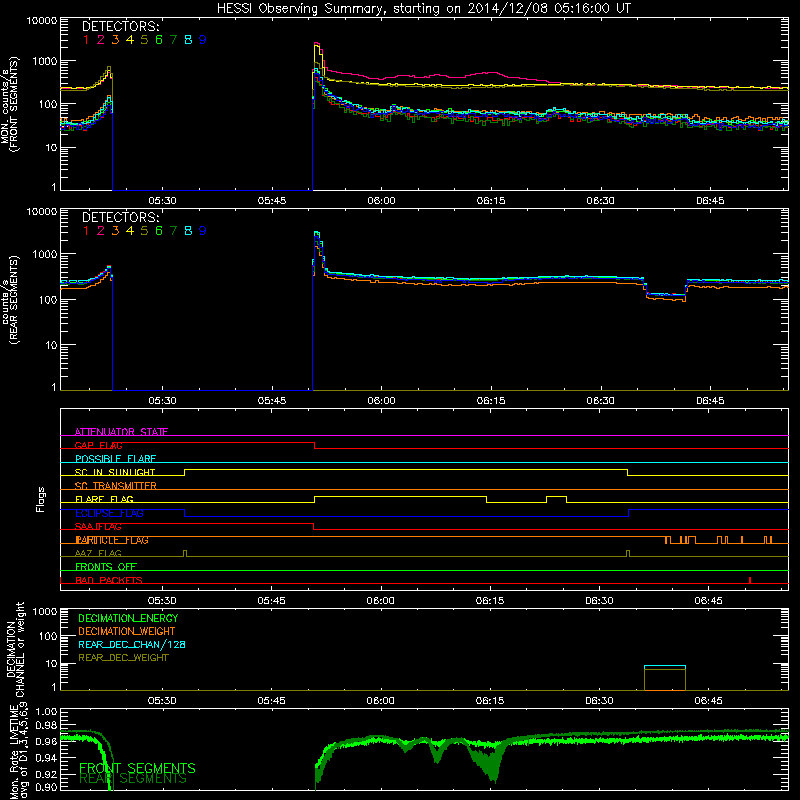Select orange detector 3 in front segments legend
Image resolution: width=800 pixels, height=800 pixels.
pyautogui.click(x=115, y=40)
